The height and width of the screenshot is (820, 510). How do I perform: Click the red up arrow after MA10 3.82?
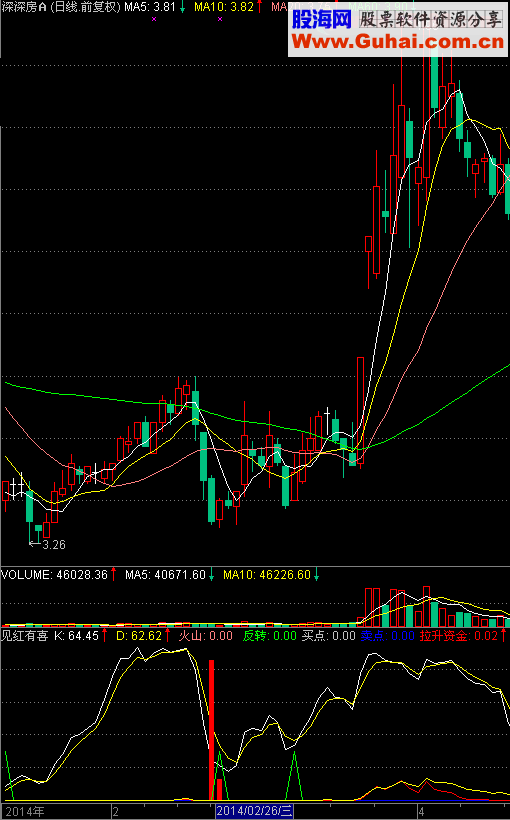[x=259, y=7]
